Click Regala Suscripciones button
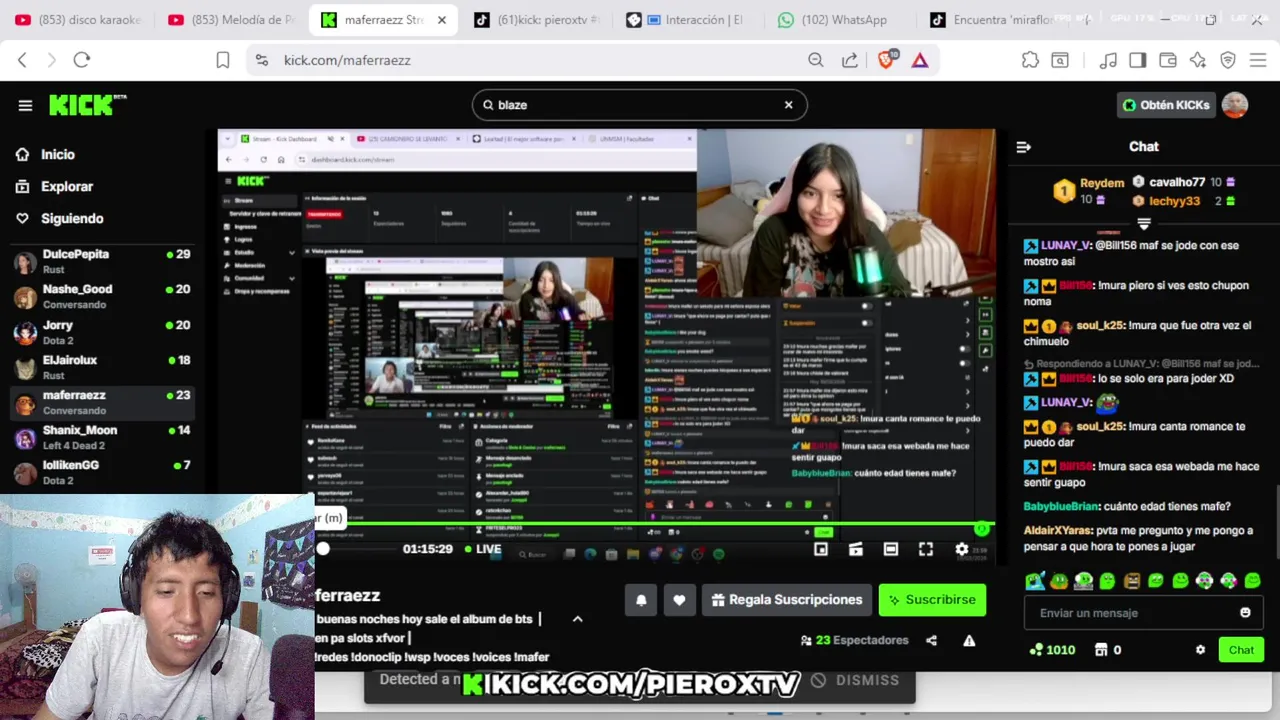1280x720 pixels. click(786, 600)
